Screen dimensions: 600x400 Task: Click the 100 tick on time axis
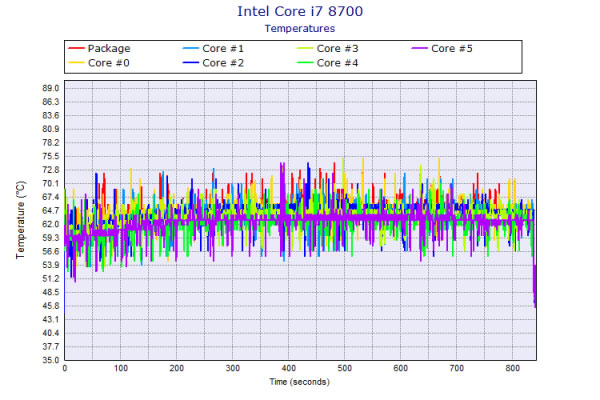(121, 368)
